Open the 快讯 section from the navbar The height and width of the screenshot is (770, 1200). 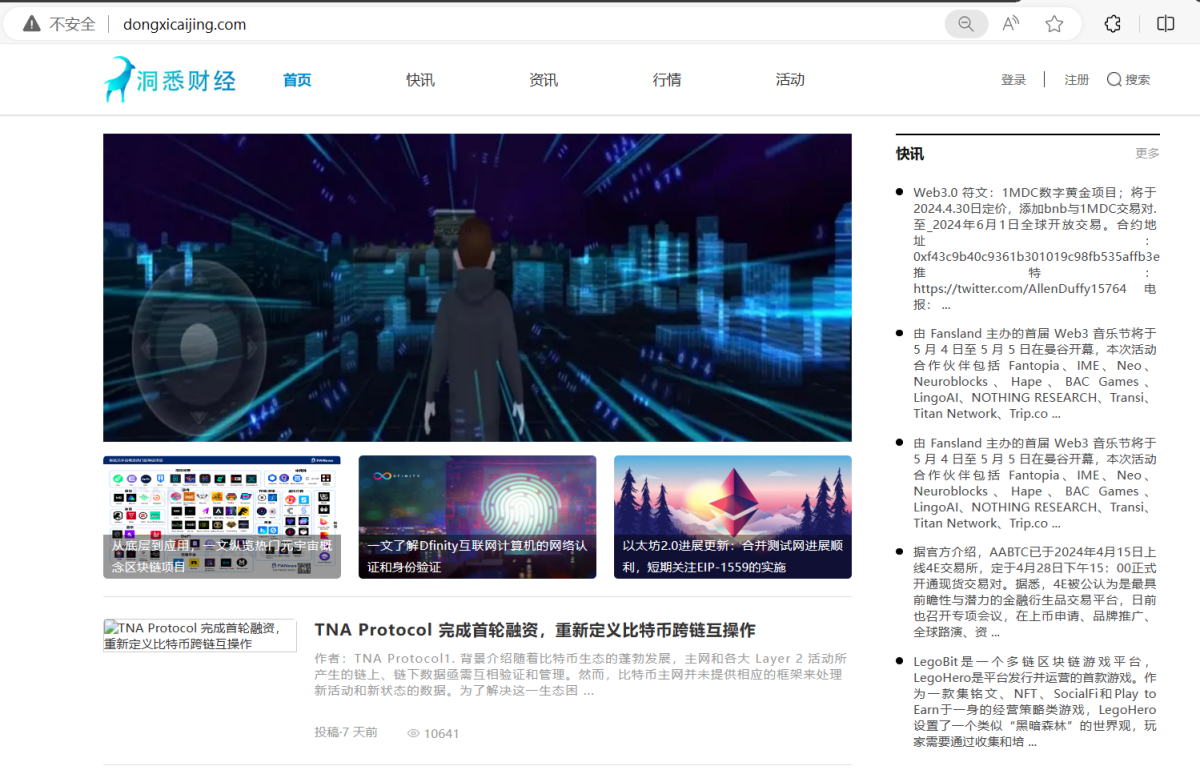420,79
